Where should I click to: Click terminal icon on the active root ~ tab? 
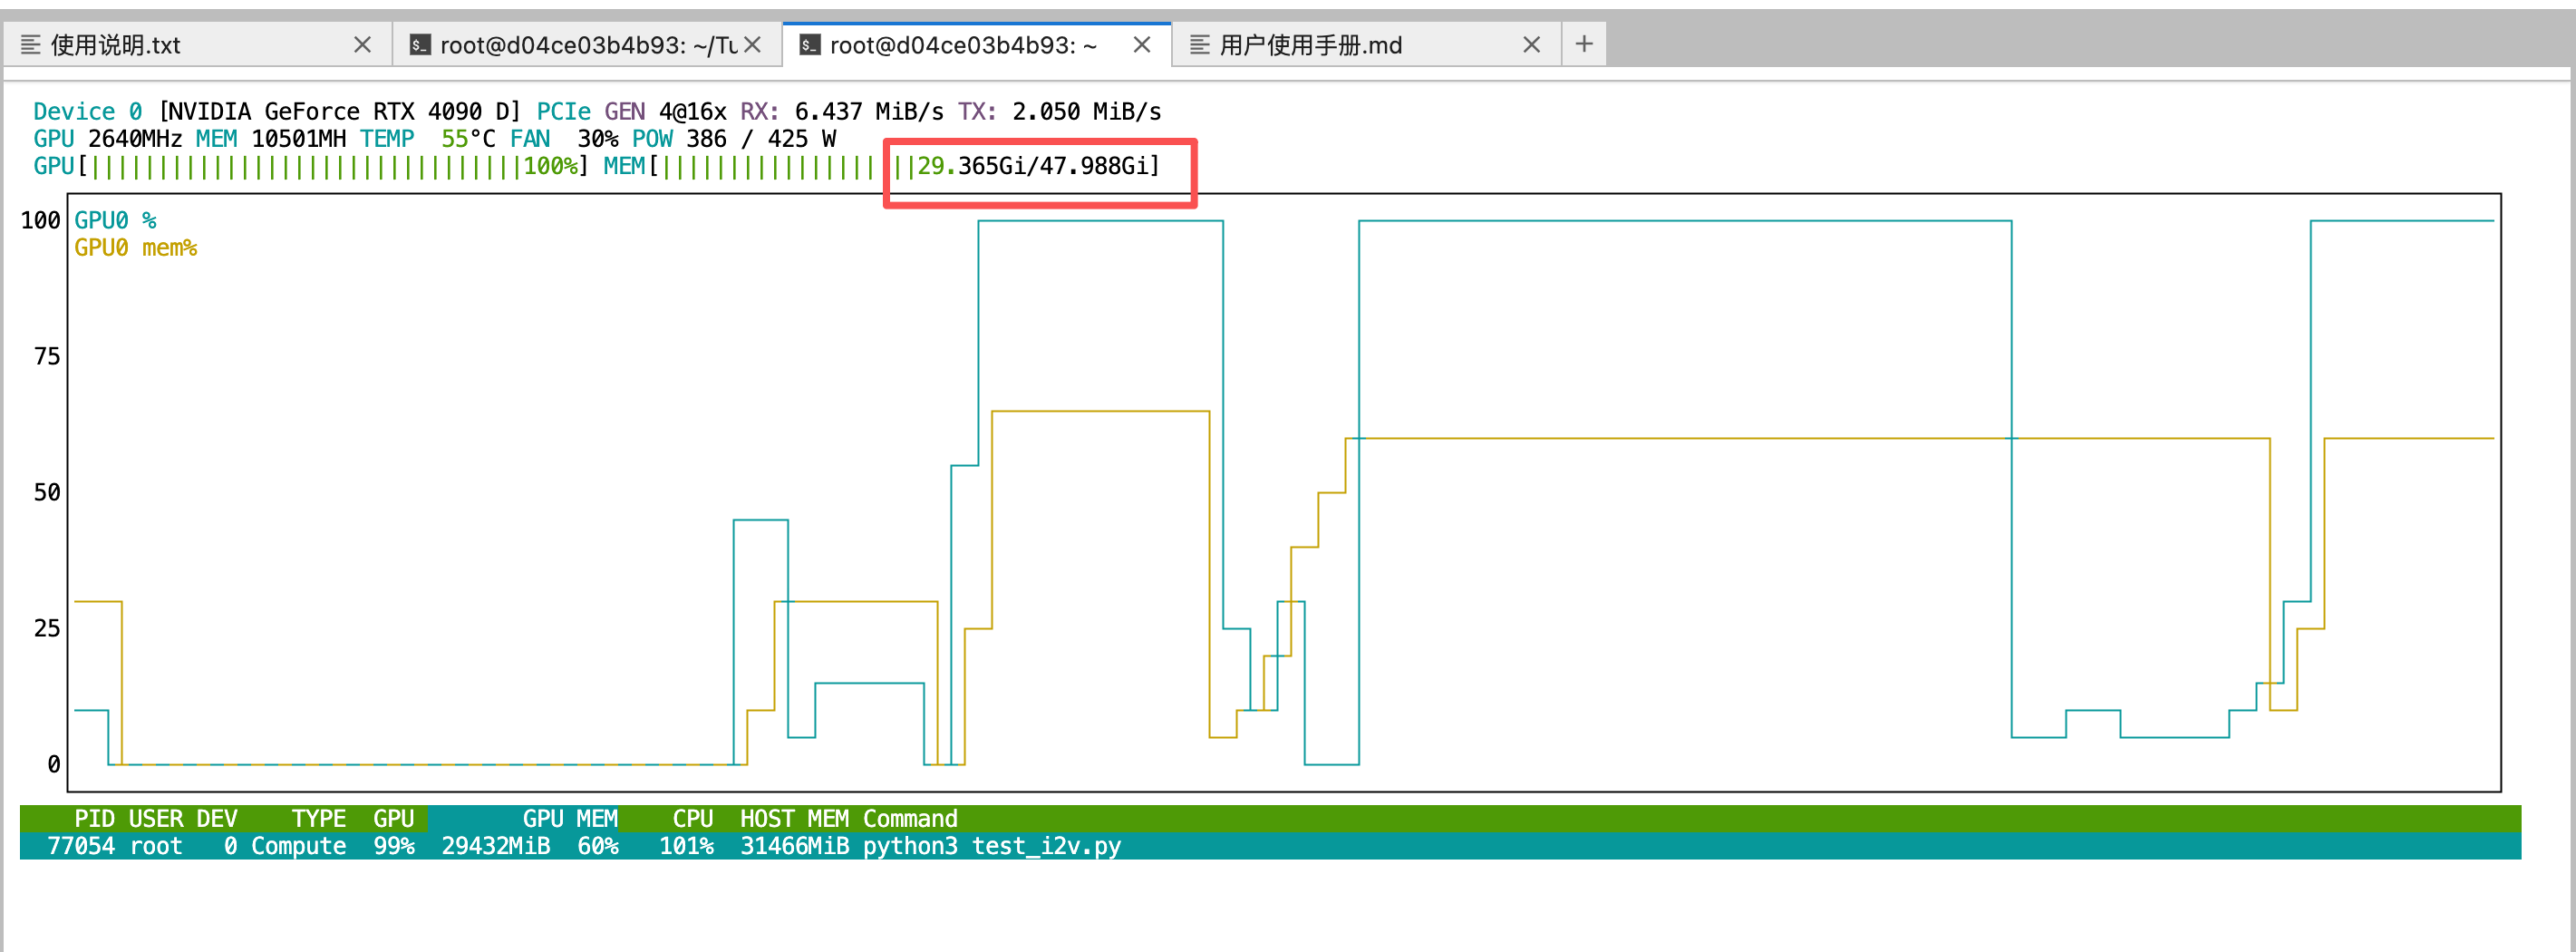click(810, 45)
